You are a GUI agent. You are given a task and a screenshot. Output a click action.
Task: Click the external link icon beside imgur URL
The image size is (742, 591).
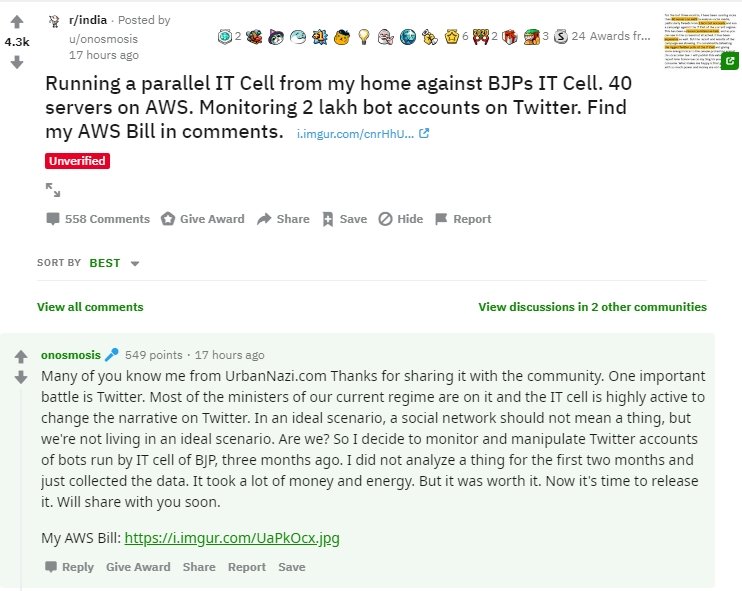(424, 133)
